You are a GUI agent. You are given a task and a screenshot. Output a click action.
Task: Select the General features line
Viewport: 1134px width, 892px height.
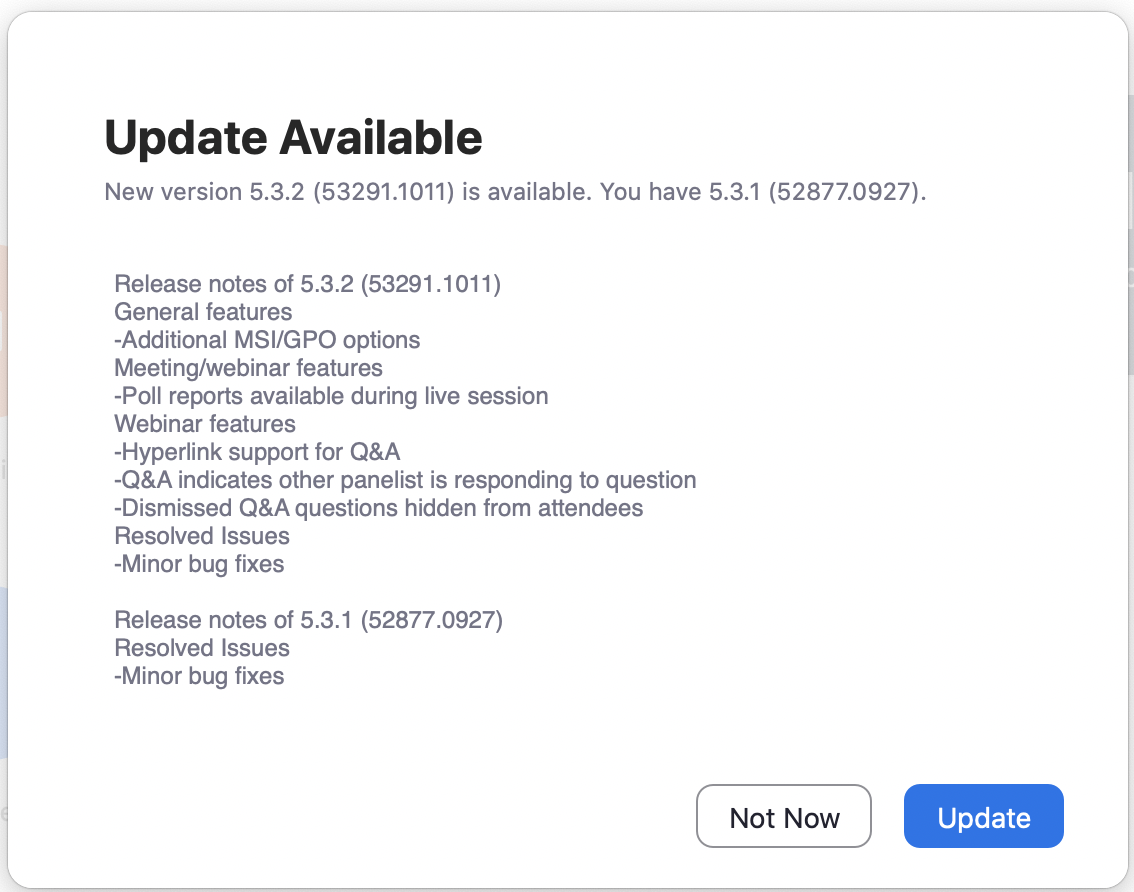[203, 312]
